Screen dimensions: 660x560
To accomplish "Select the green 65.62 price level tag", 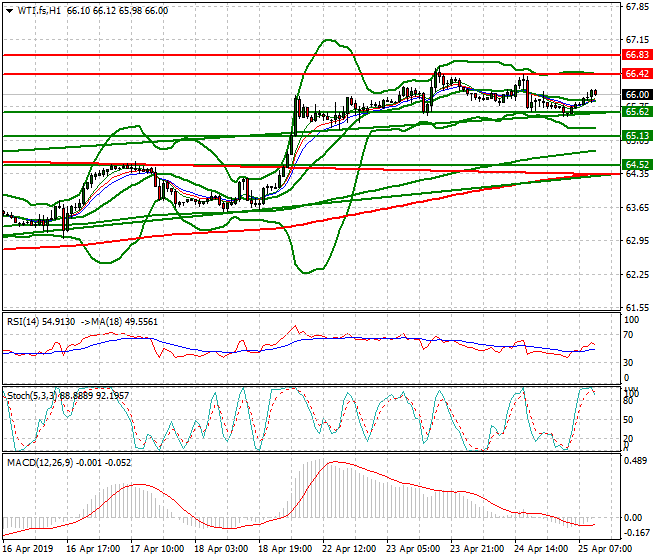I will click(x=637, y=112).
